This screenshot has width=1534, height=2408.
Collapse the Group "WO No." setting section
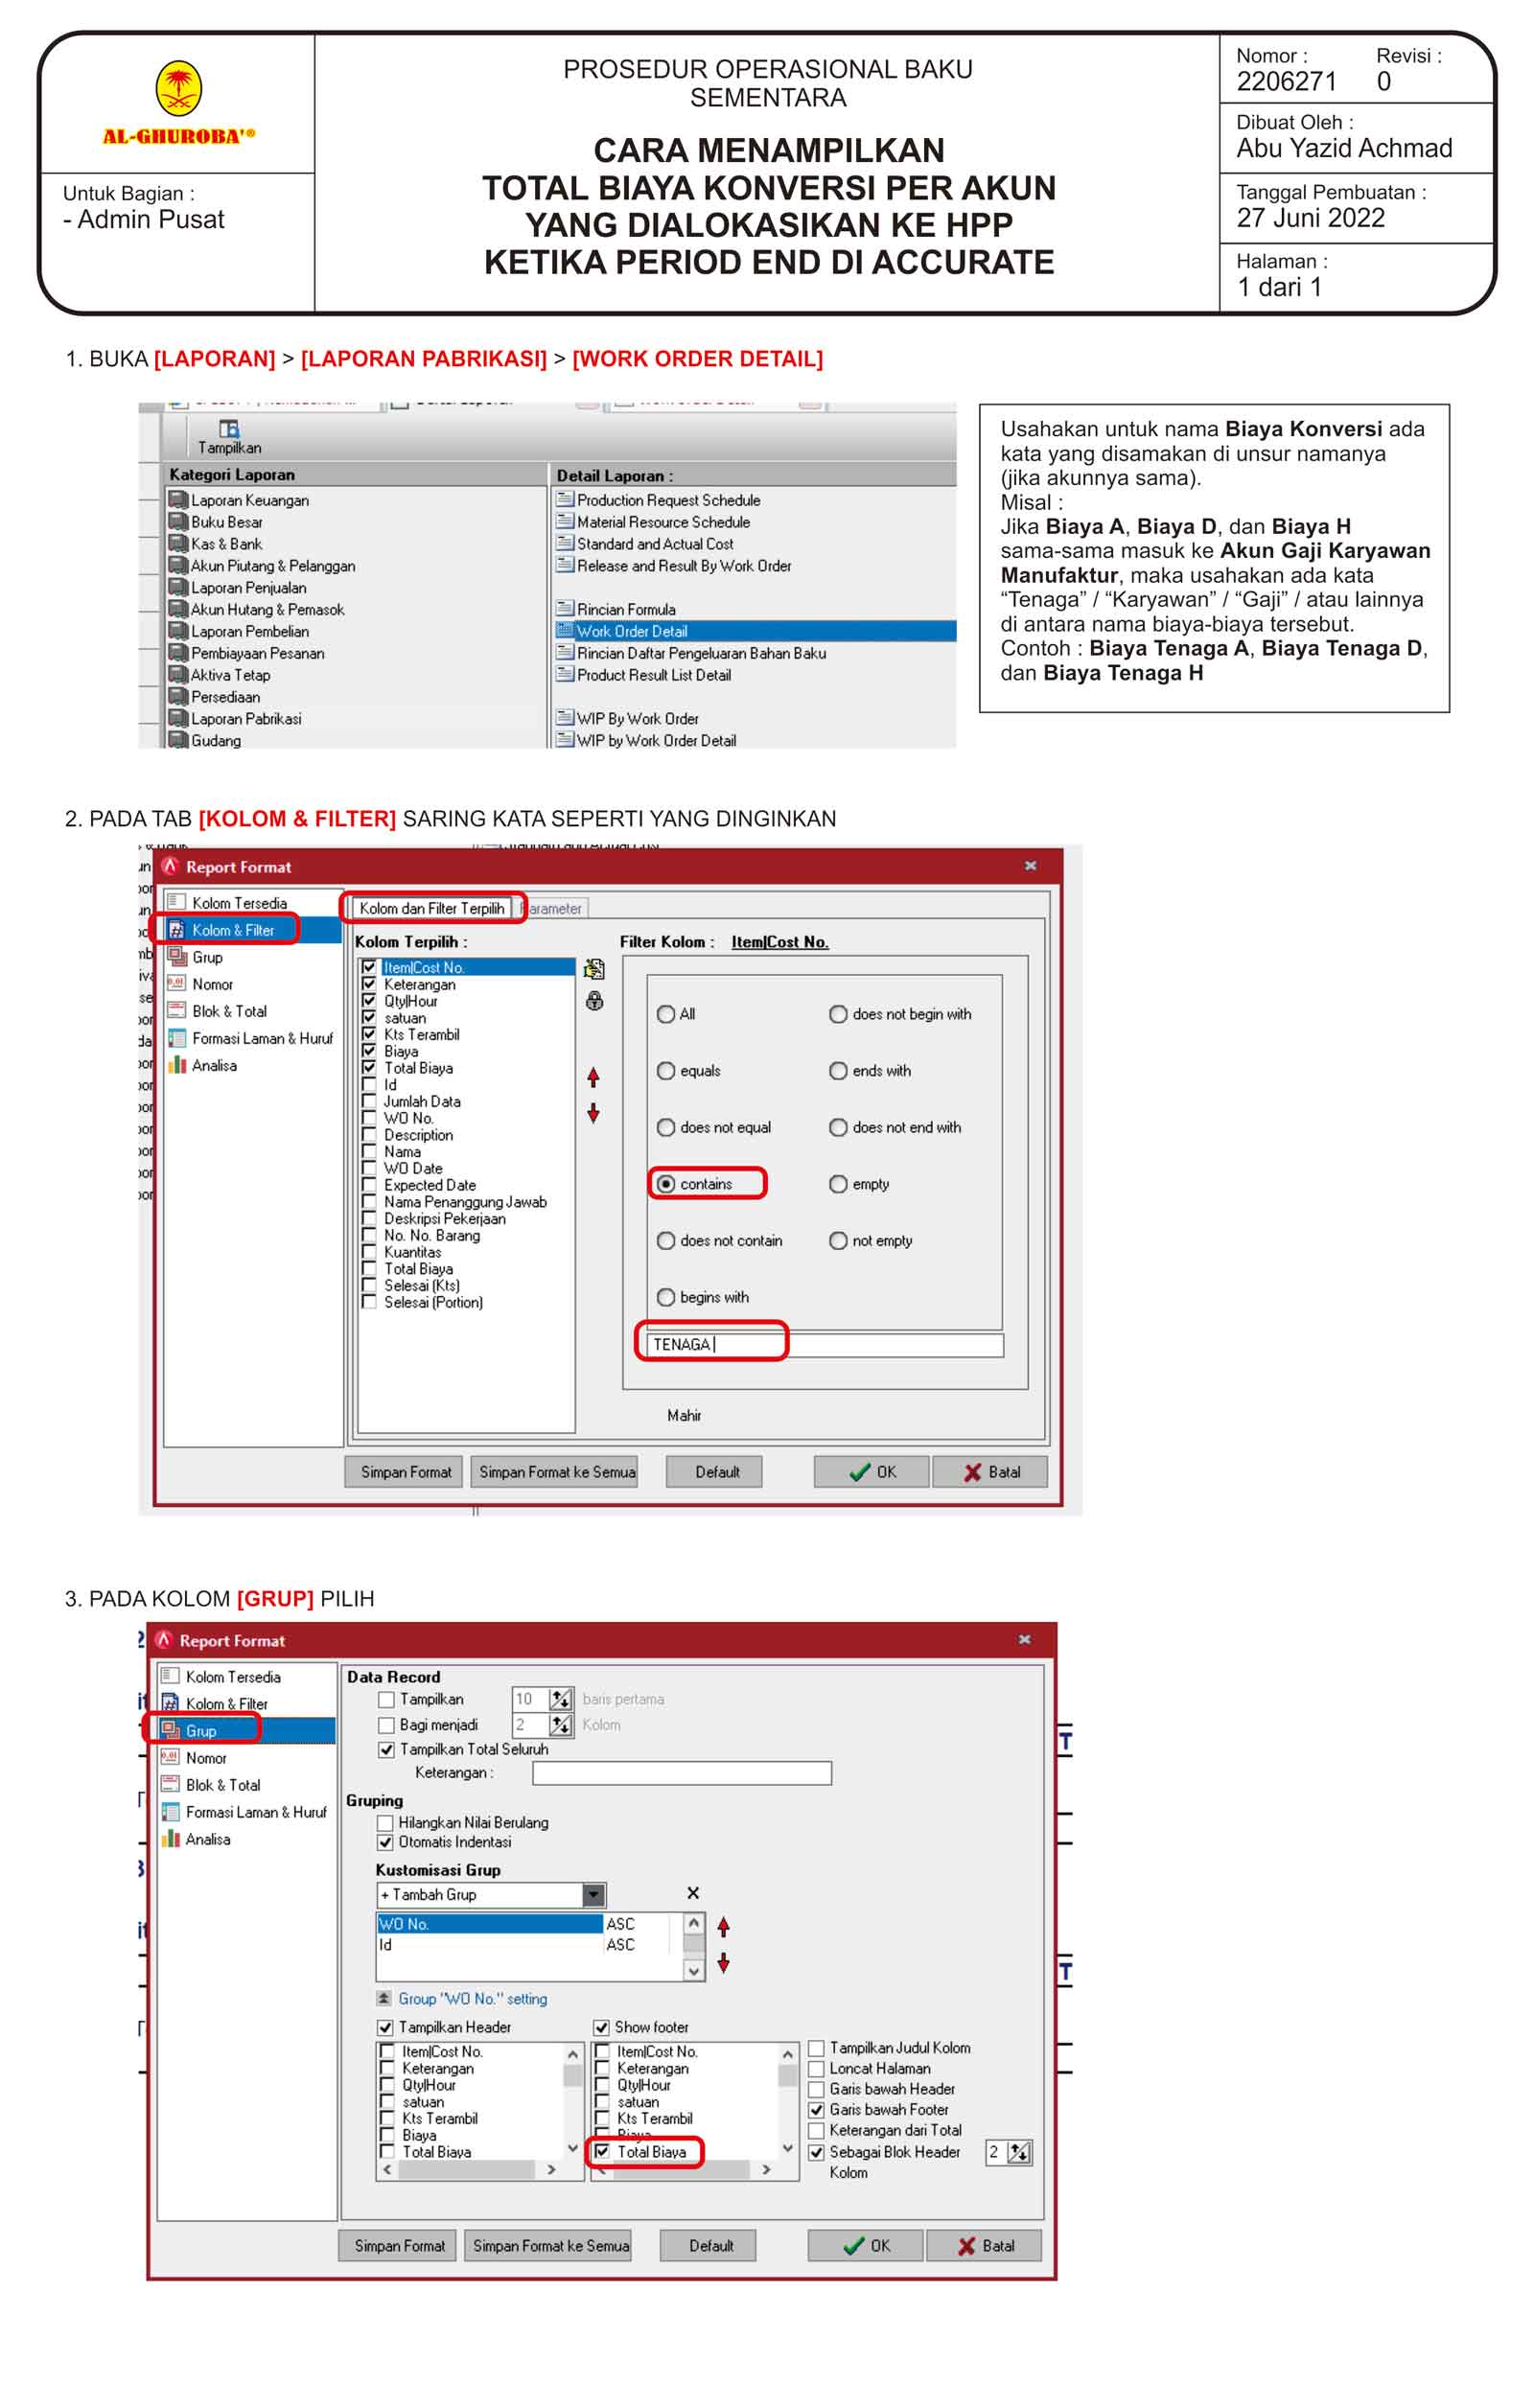pyautogui.click(x=384, y=1998)
